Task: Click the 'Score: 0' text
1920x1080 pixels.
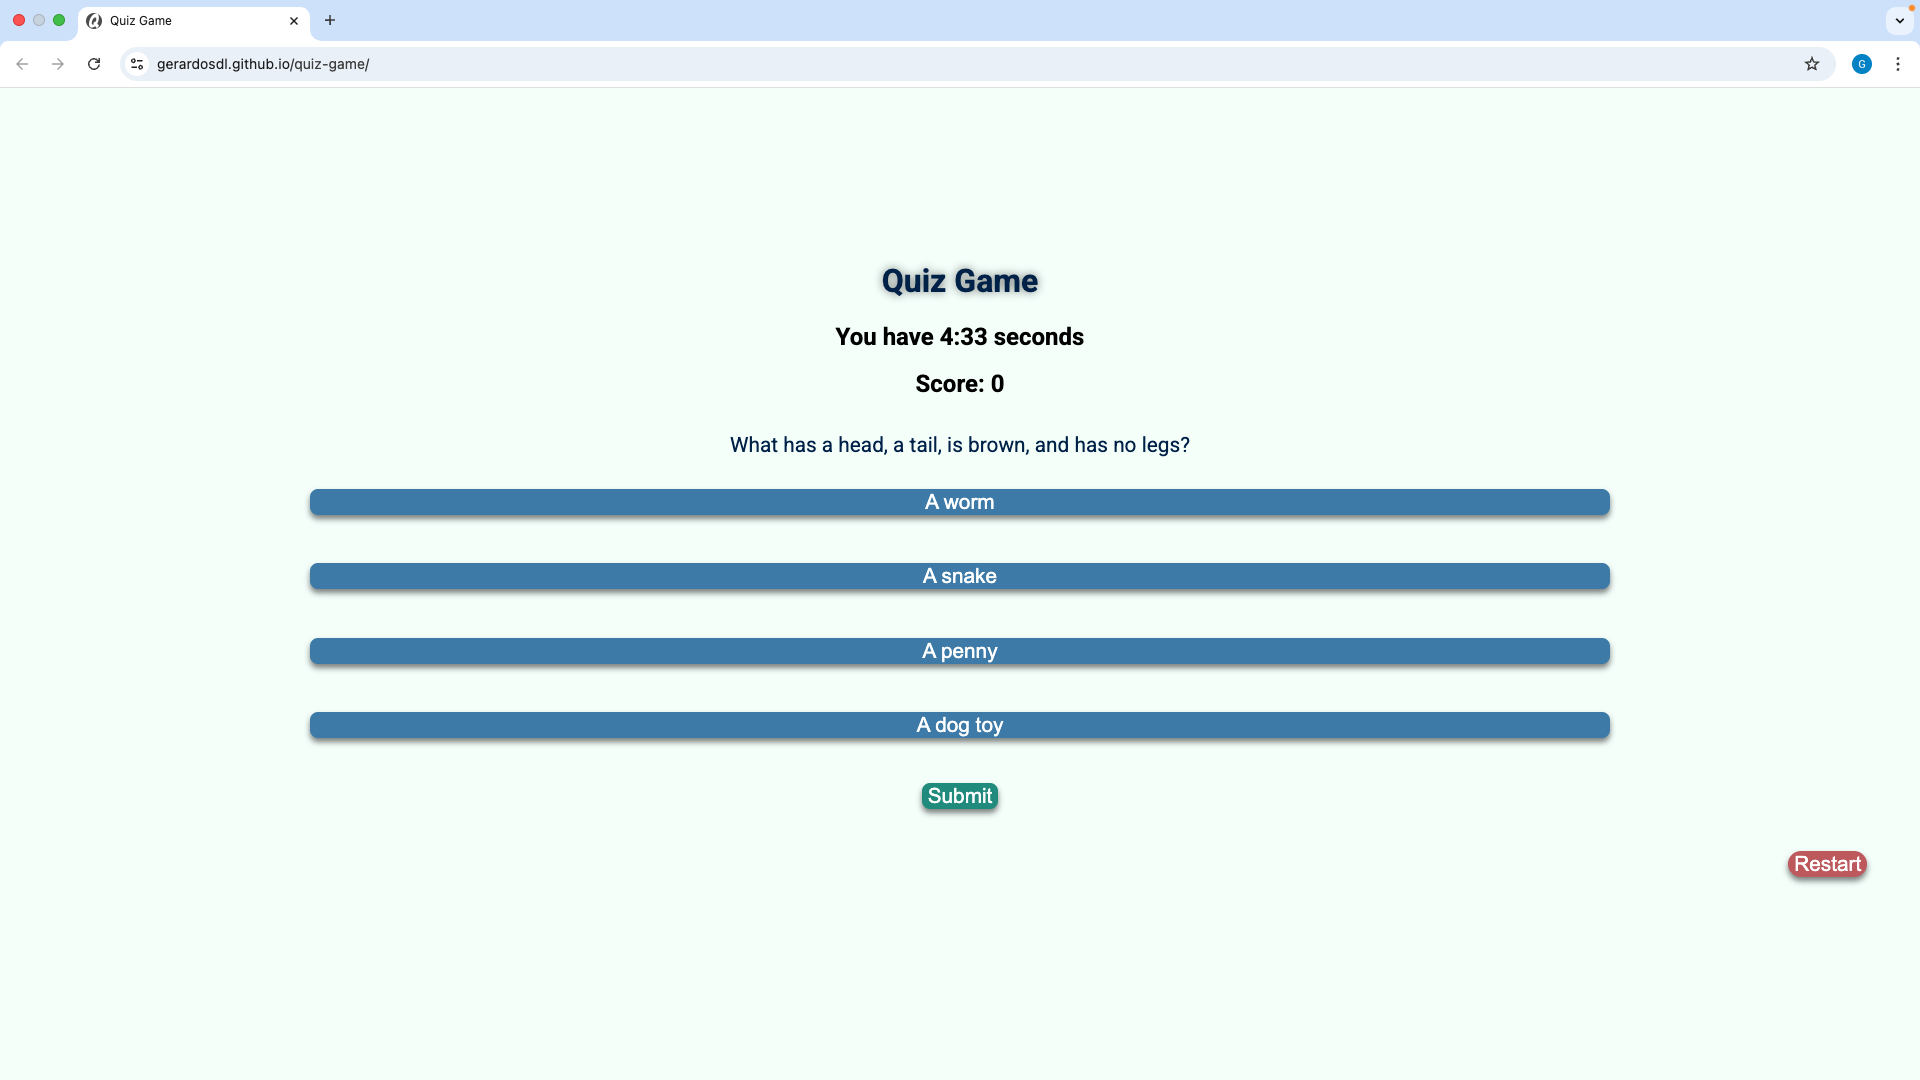Action: pyautogui.click(x=960, y=384)
